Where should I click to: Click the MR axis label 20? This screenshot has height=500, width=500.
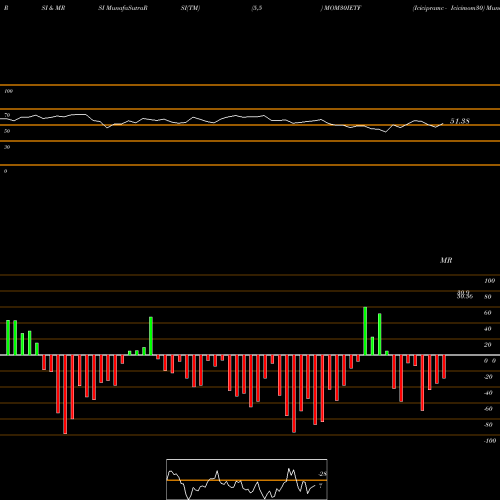click(x=488, y=345)
